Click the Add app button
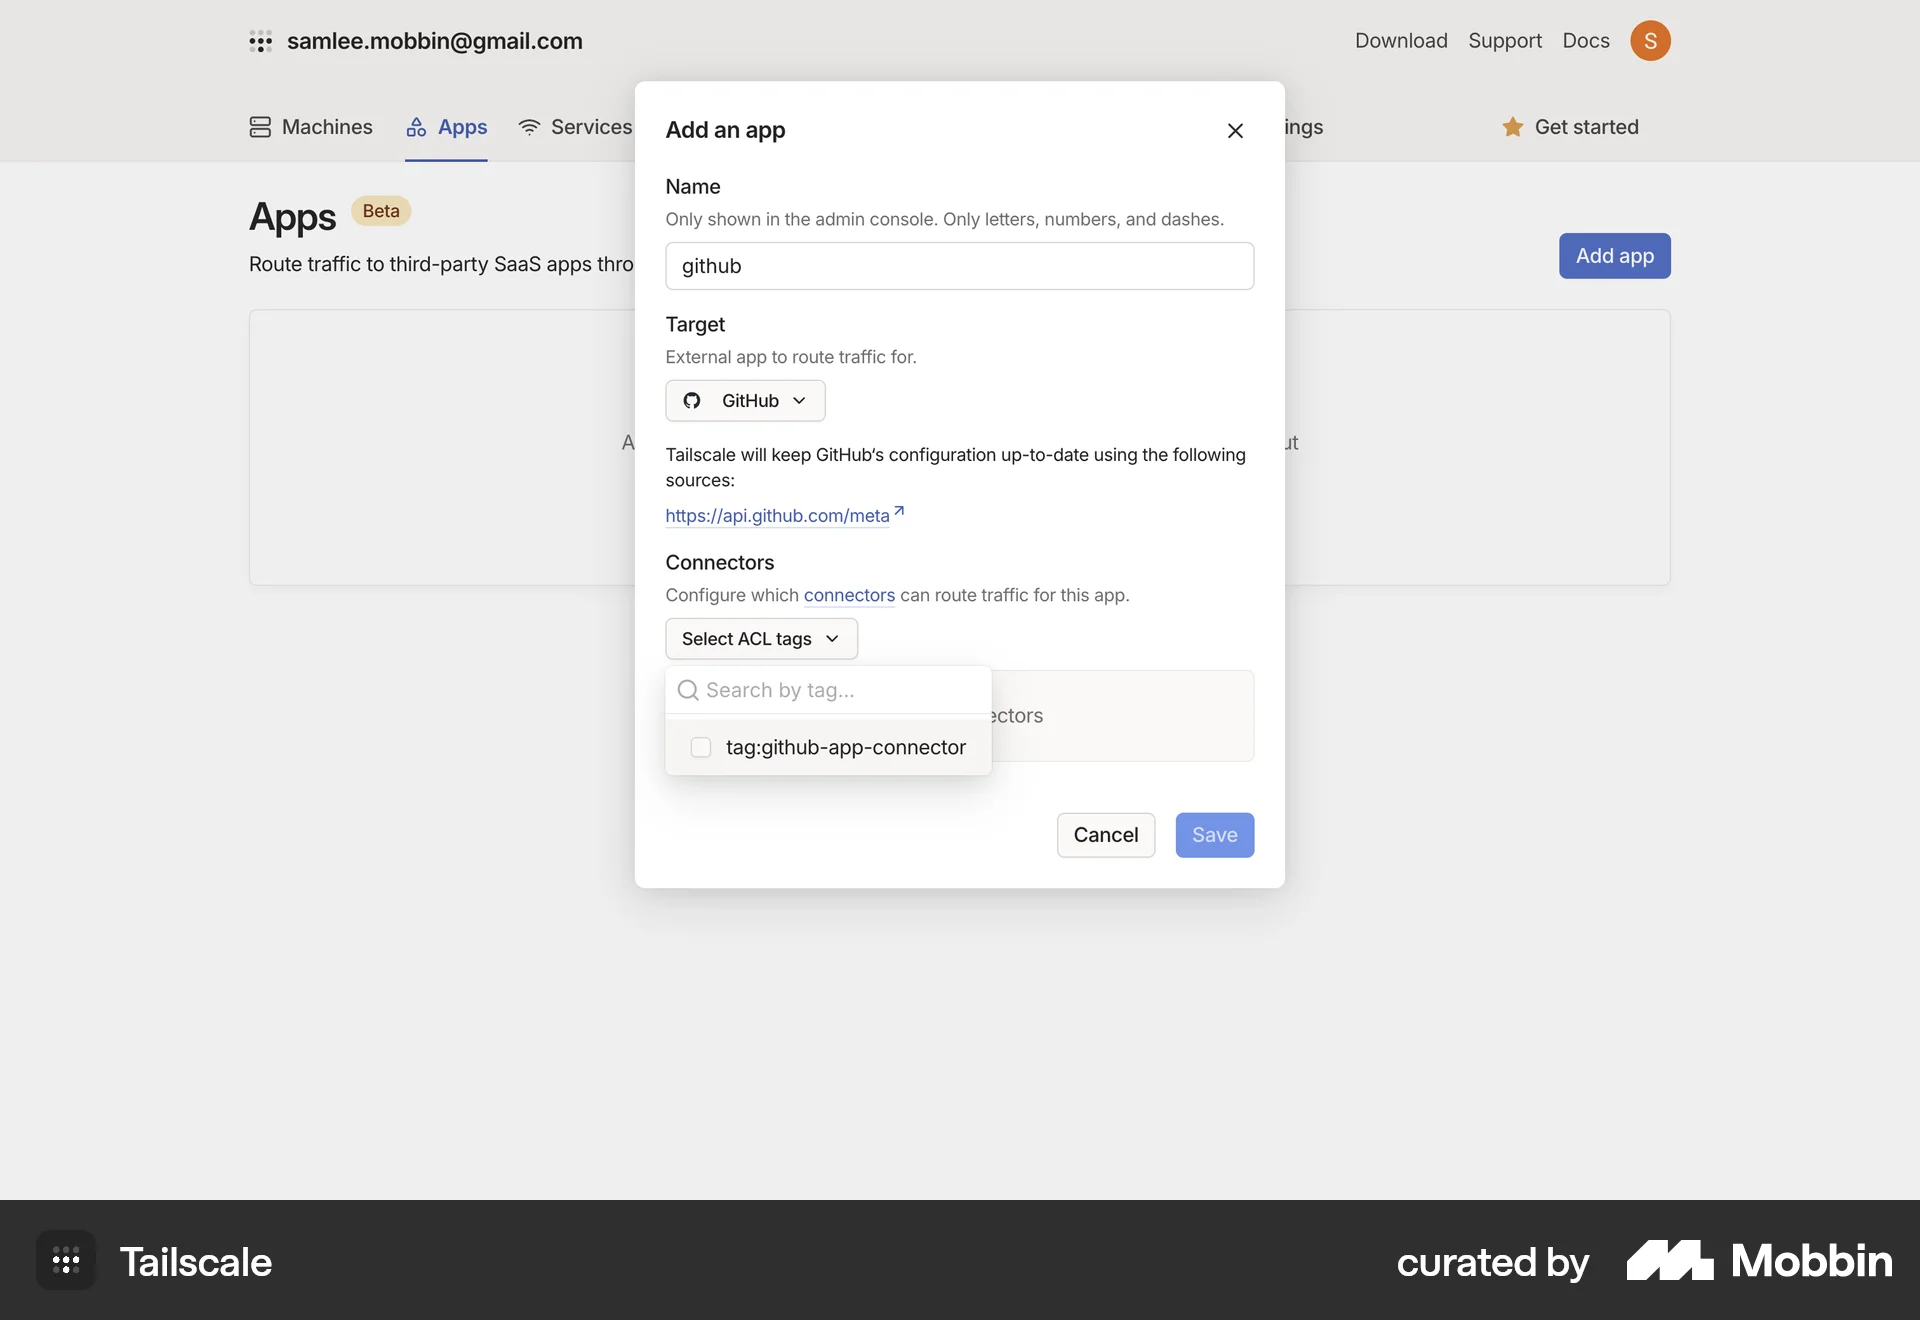Image resolution: width=1920 pixels, height=1320 pixels. 1613,256
